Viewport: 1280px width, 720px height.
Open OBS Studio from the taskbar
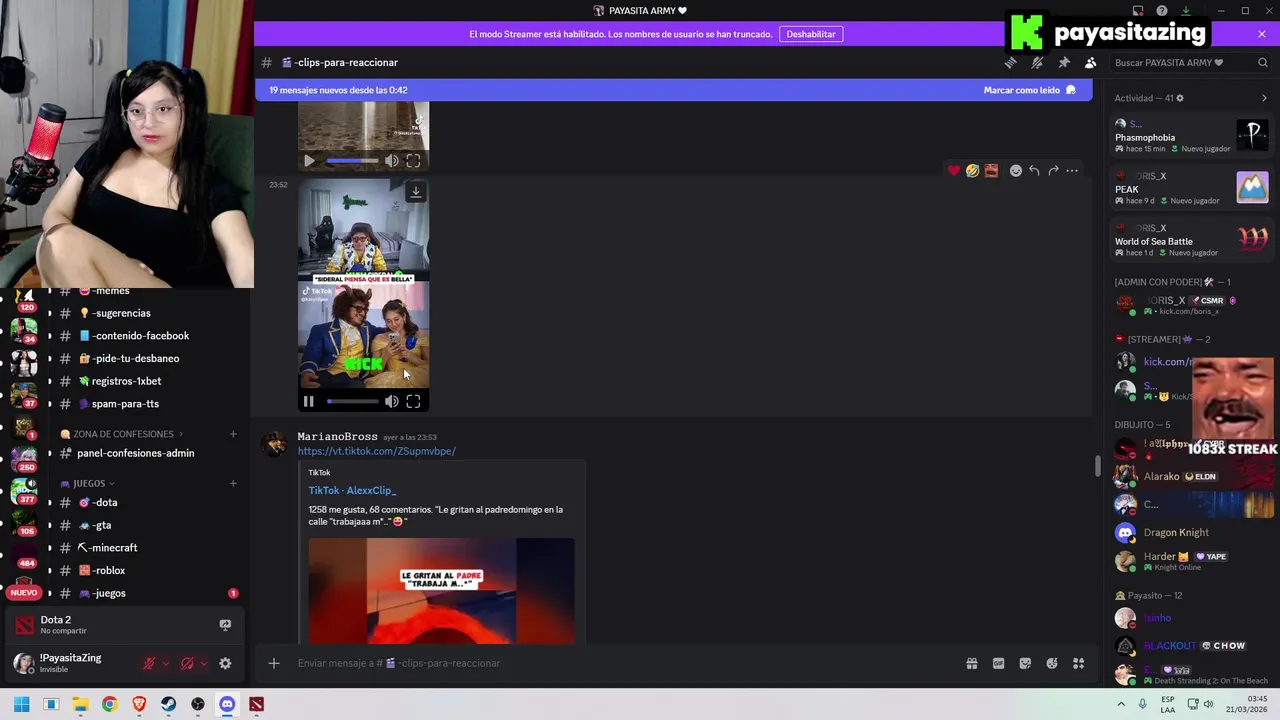pos(198,704)
